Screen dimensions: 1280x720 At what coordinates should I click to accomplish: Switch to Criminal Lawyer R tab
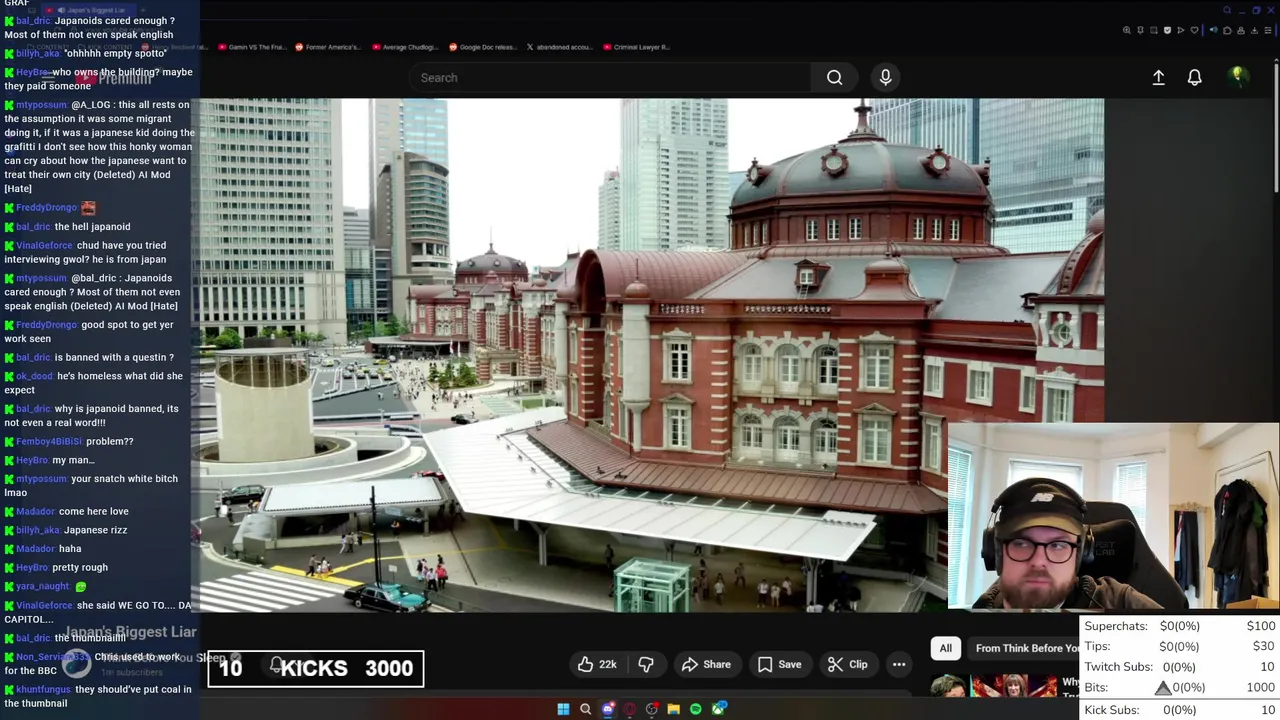click(635, 47)
